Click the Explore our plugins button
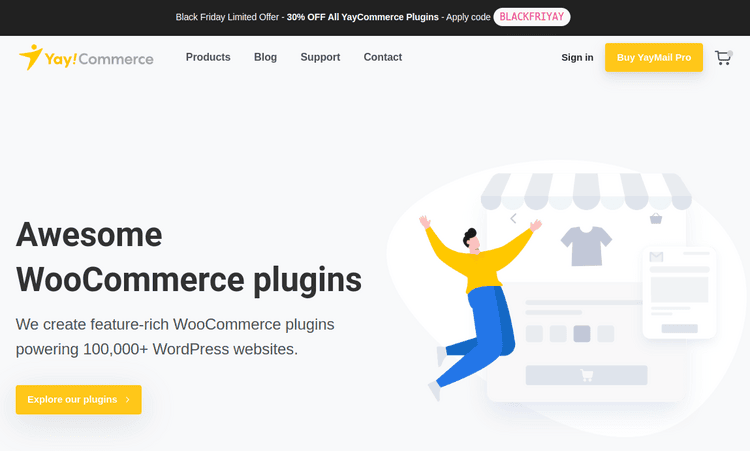Screen dimensions: 750x451 78,400
